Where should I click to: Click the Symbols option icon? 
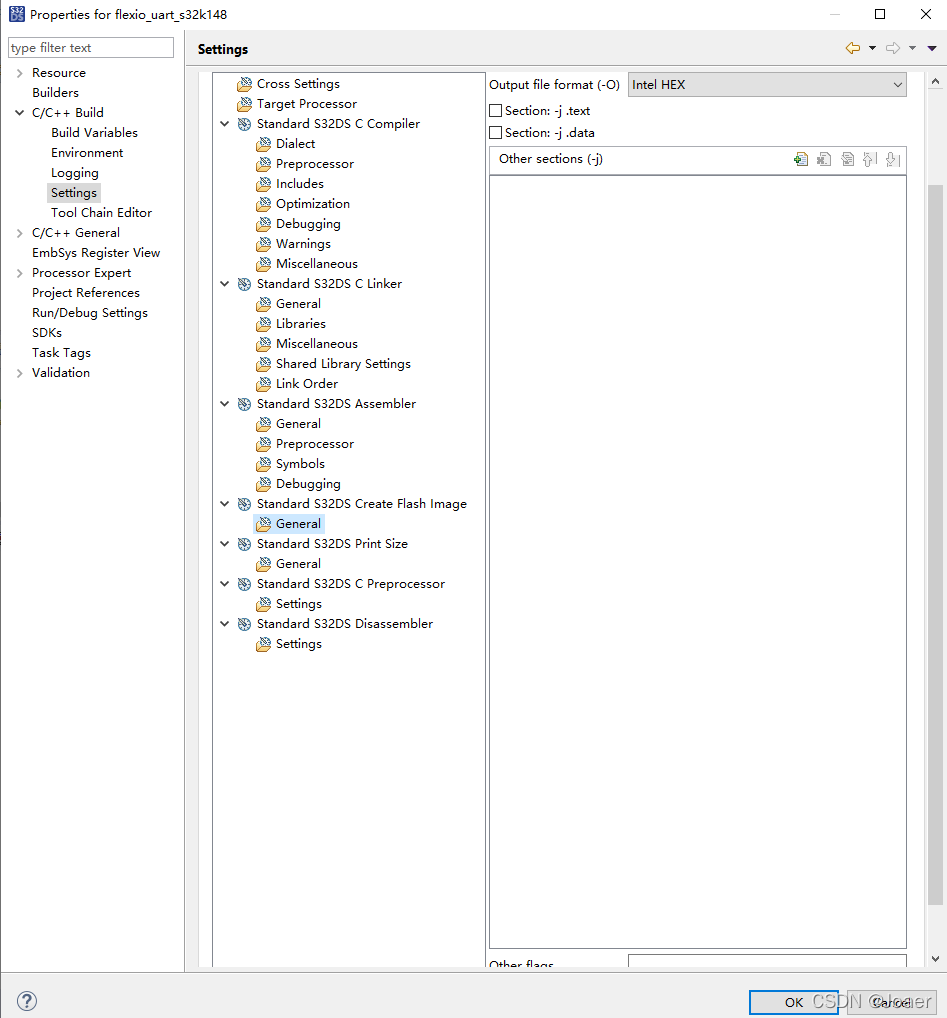pyautogui.click(x=264, y=464)
